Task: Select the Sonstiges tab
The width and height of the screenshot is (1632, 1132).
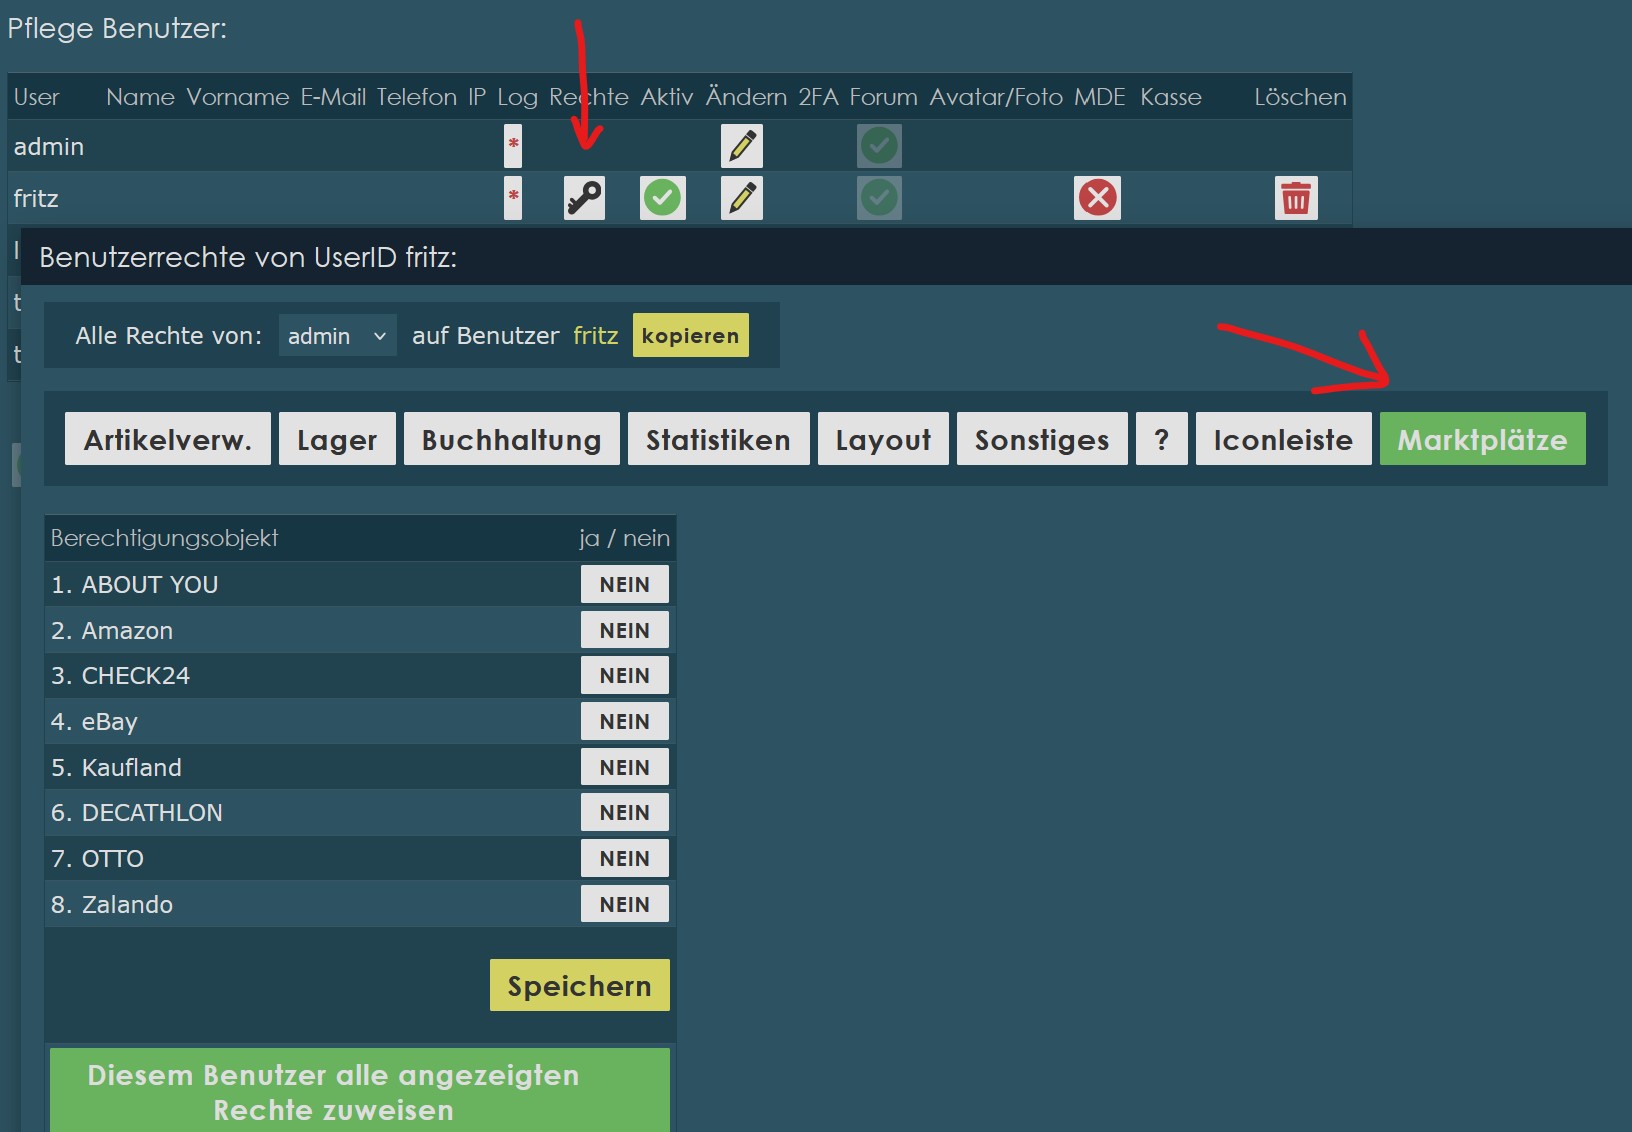Action: point(1042,439)
